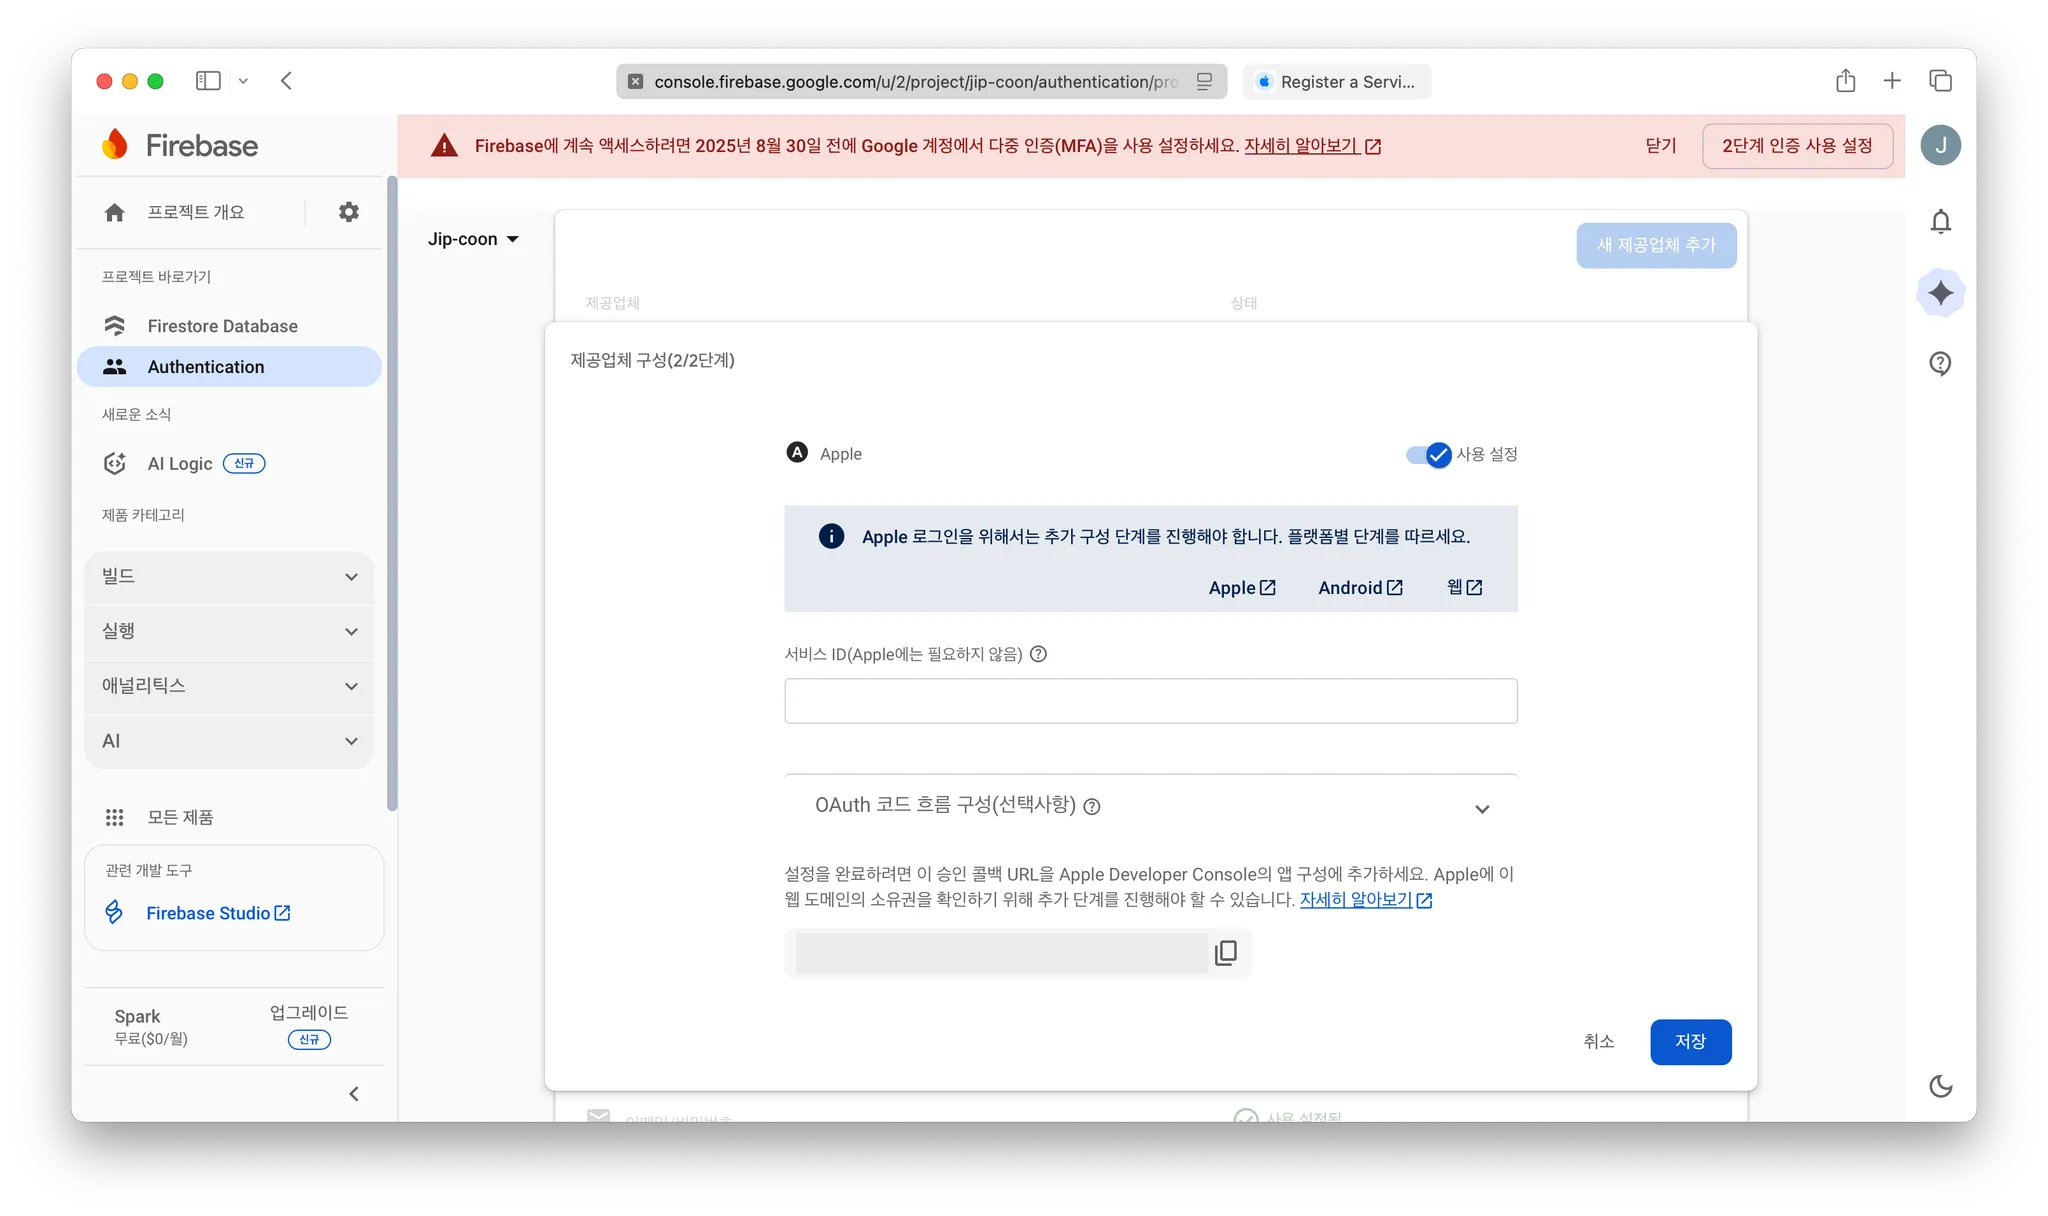Click the Safari share icon

(1845, 81)
